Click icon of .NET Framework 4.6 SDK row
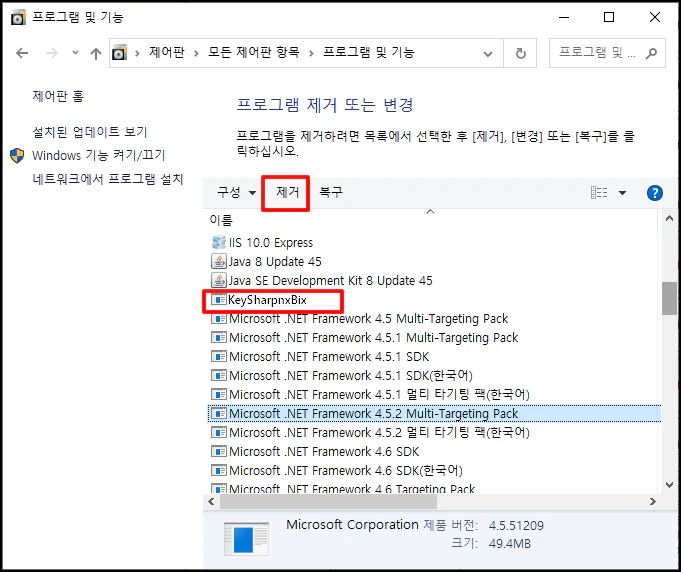Image resolution: width=681 pixels, height=572 pixels. coord(218,452)
